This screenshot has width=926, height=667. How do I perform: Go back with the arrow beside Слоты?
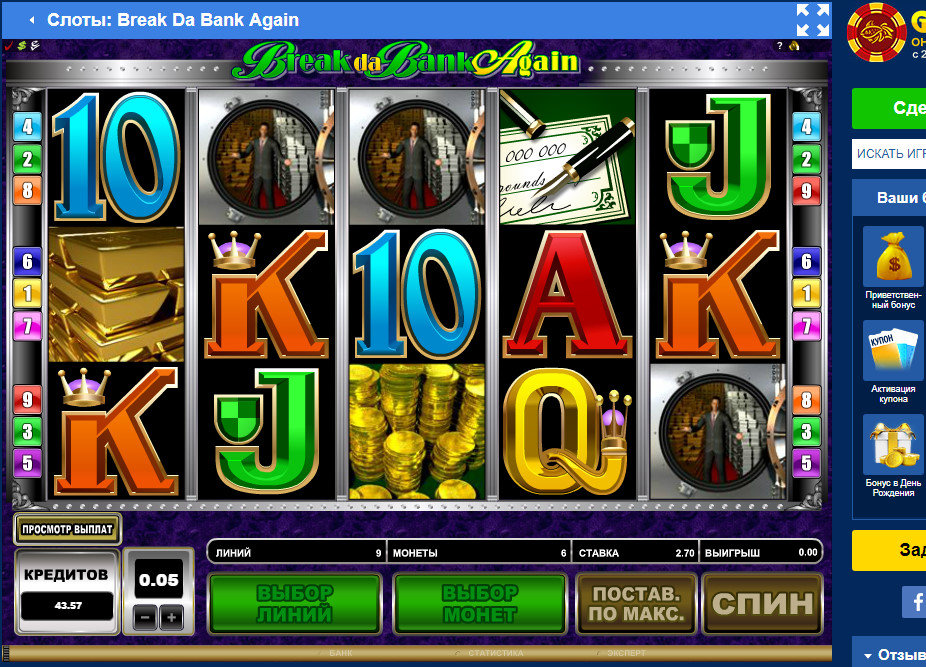[31, 20]
